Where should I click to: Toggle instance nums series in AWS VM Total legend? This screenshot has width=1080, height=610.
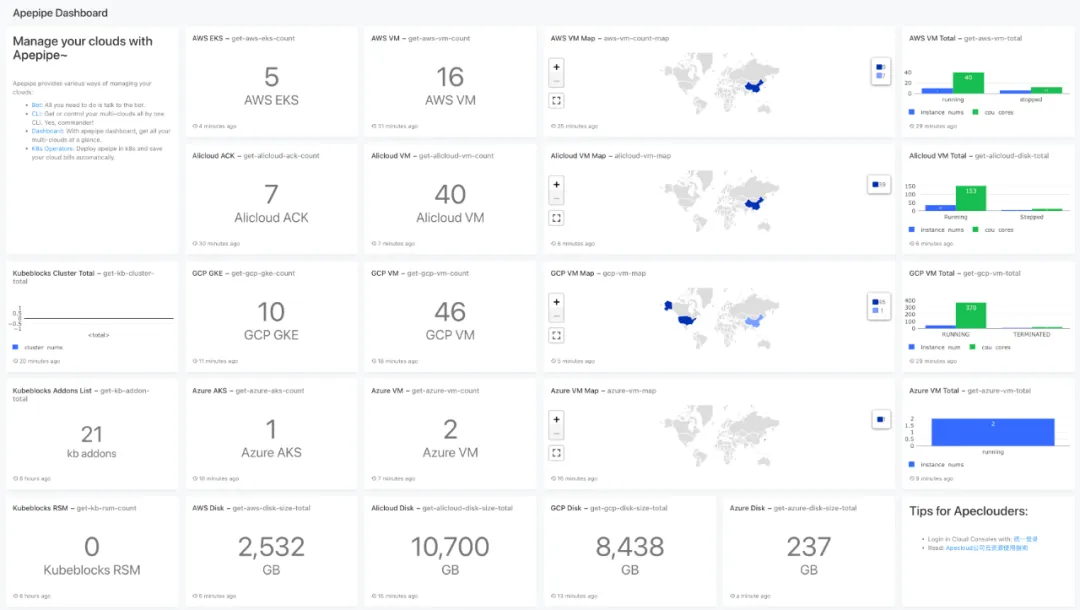(936, 112)
